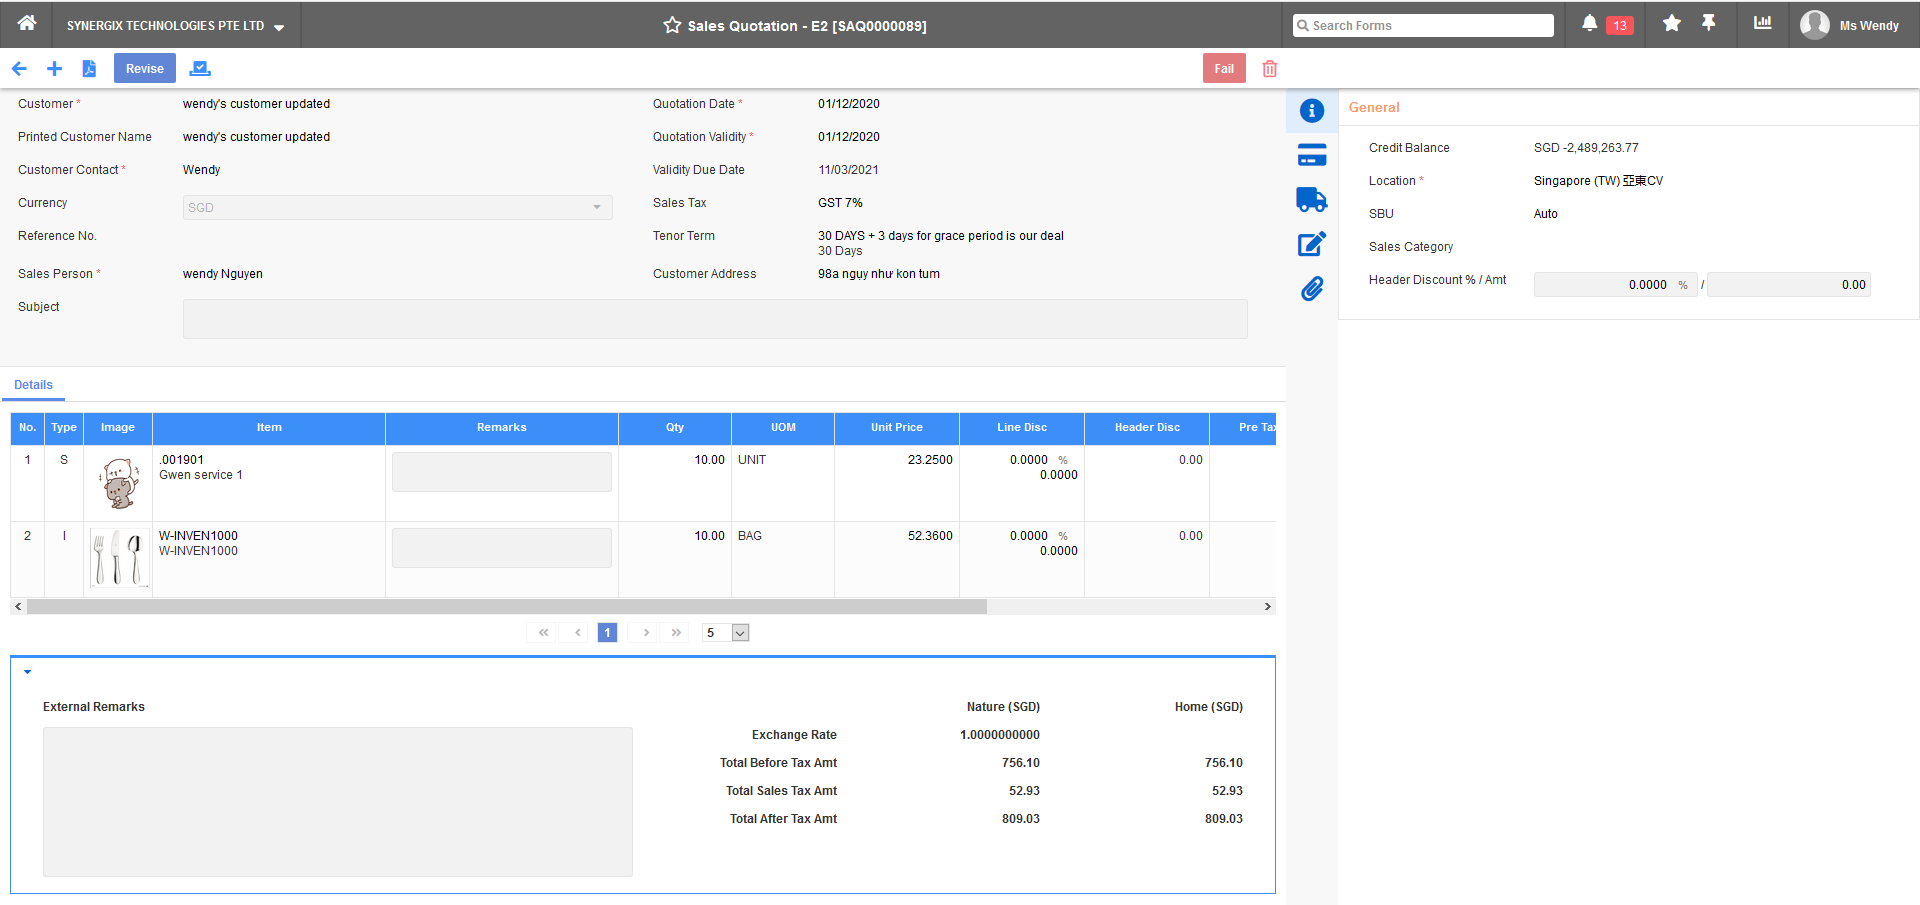The height and width of the screenshot is (905, 1920).
Task: Open the edit notes sidebar icon
Action: pos(1312,243)
